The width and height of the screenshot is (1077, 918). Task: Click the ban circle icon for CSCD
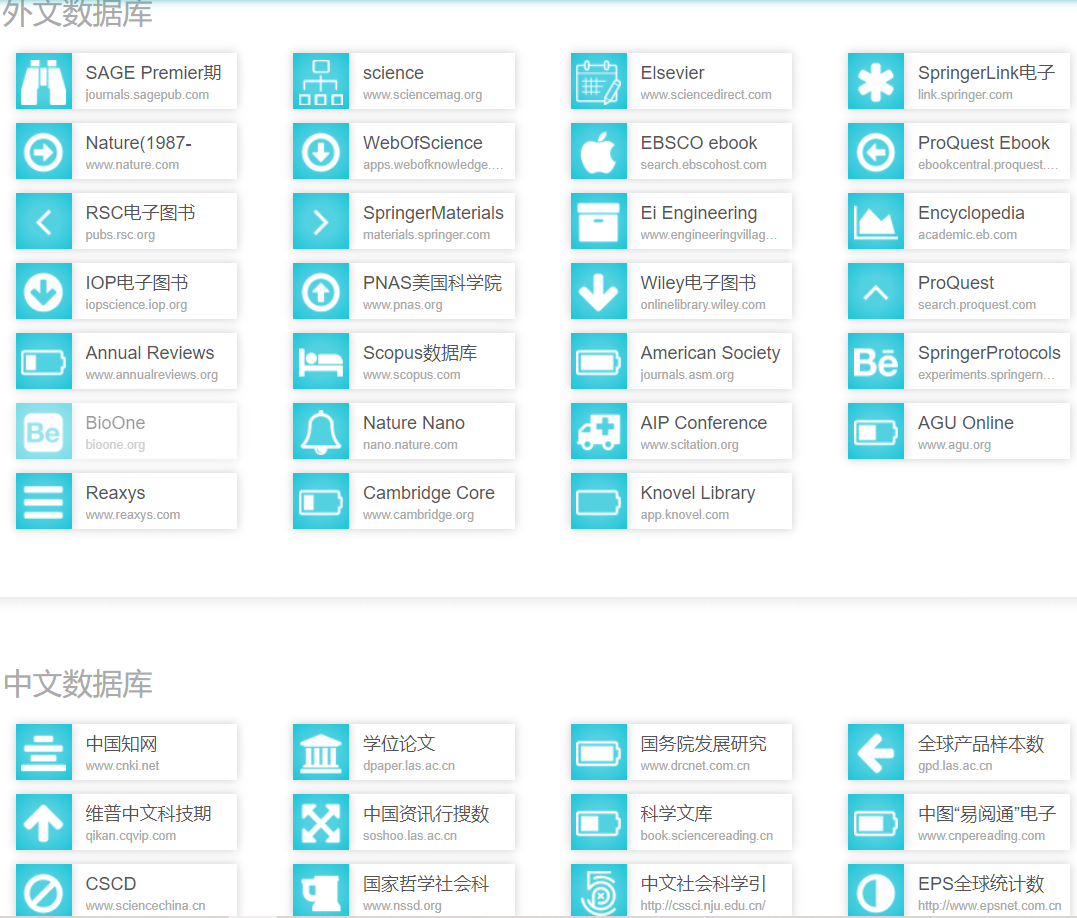[43, 891]
